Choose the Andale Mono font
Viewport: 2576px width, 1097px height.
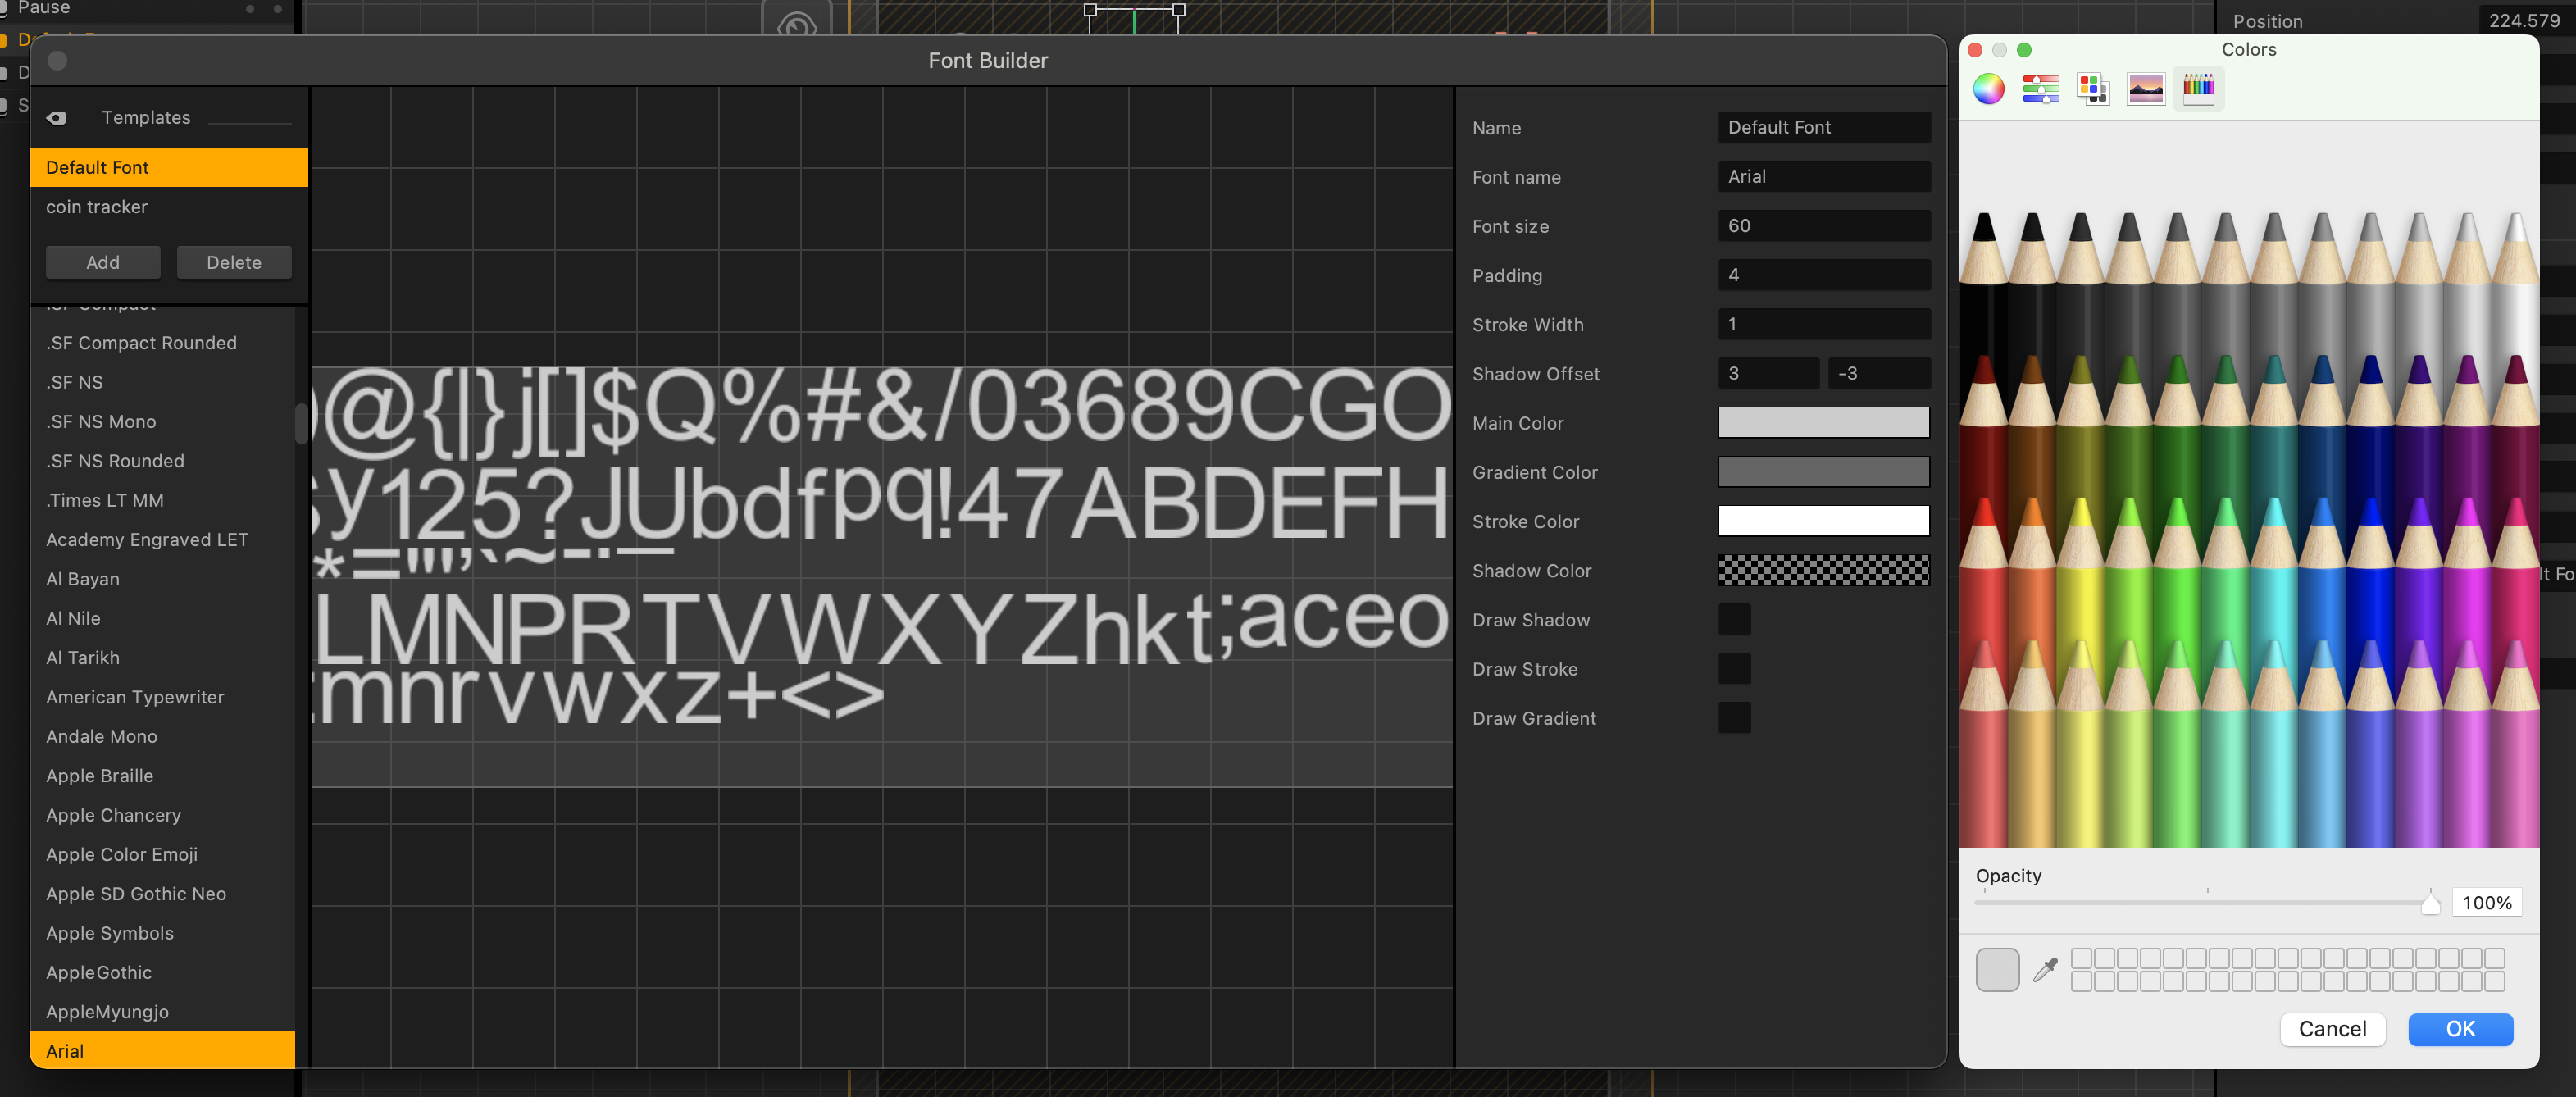162,736
